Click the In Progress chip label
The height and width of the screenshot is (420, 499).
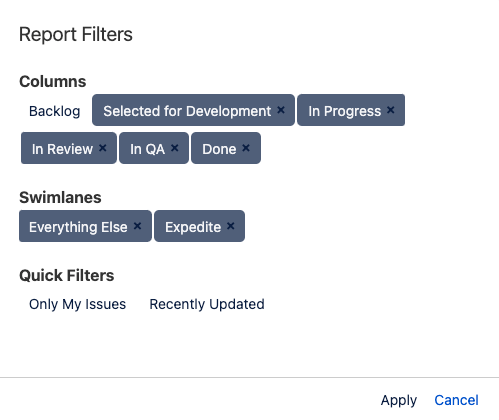344,111
